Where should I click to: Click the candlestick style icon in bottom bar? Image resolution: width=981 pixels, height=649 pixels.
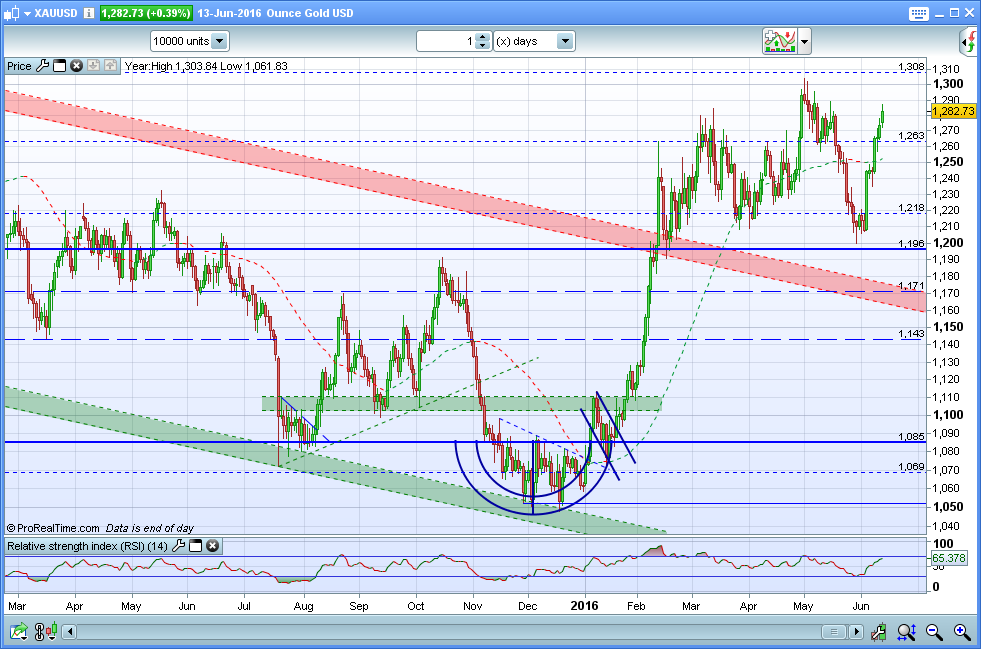tap(51, 630)
